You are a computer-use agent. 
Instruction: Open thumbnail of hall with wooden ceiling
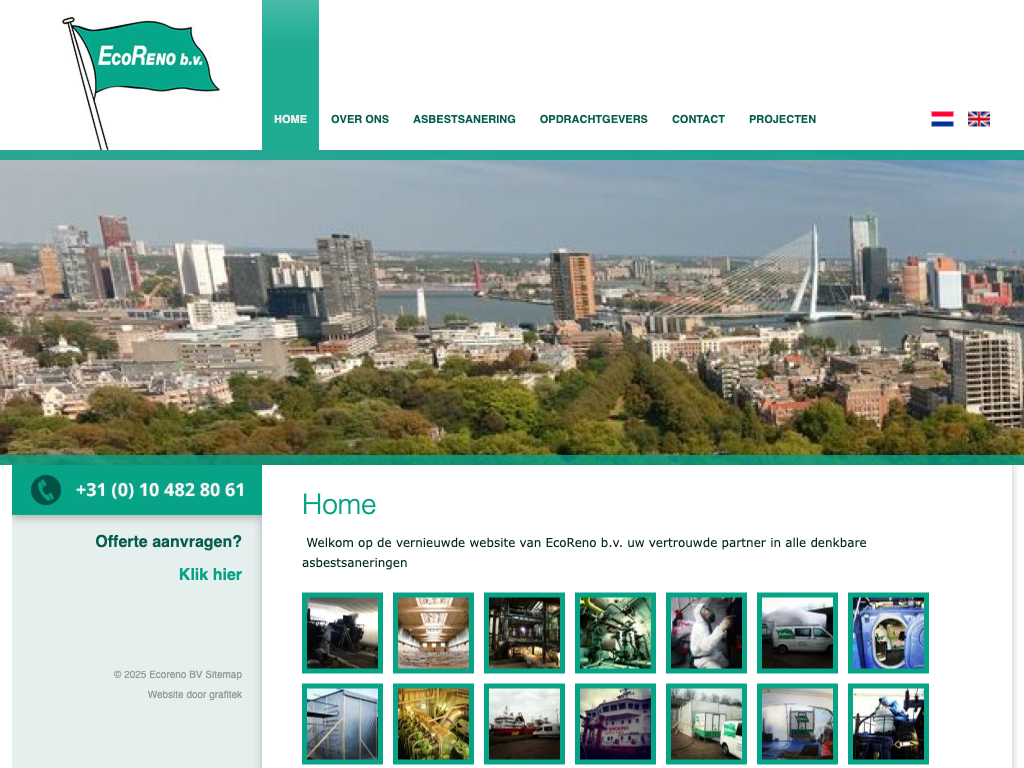point(434,633)
